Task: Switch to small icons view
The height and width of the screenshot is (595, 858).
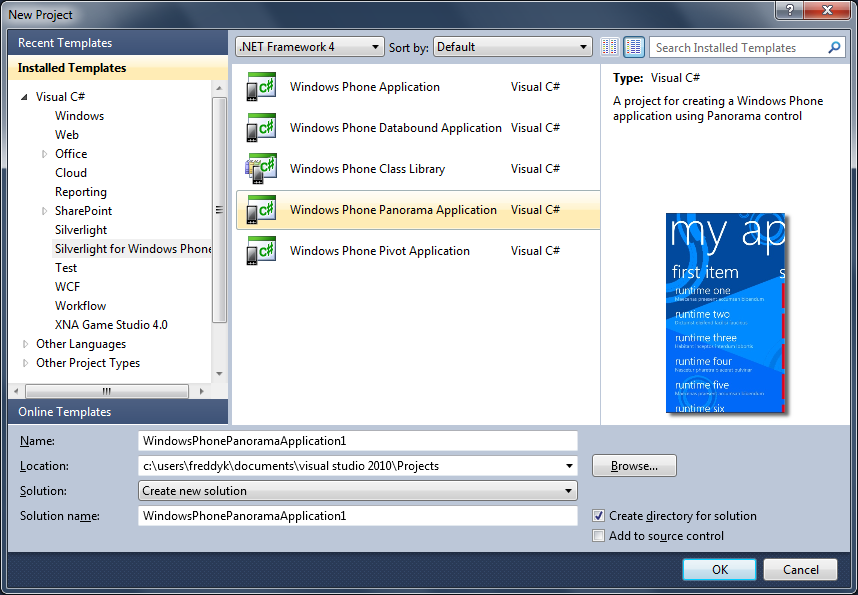Action: pos(610,47)
